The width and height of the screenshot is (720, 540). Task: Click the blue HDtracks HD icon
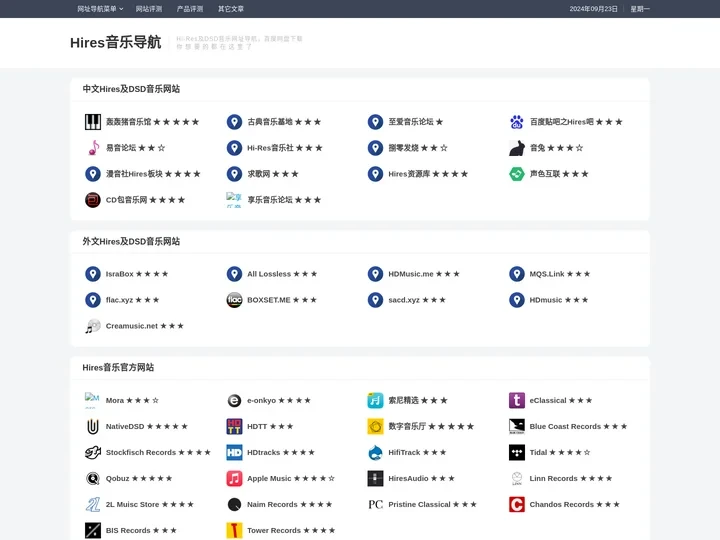tap(234, 452)
